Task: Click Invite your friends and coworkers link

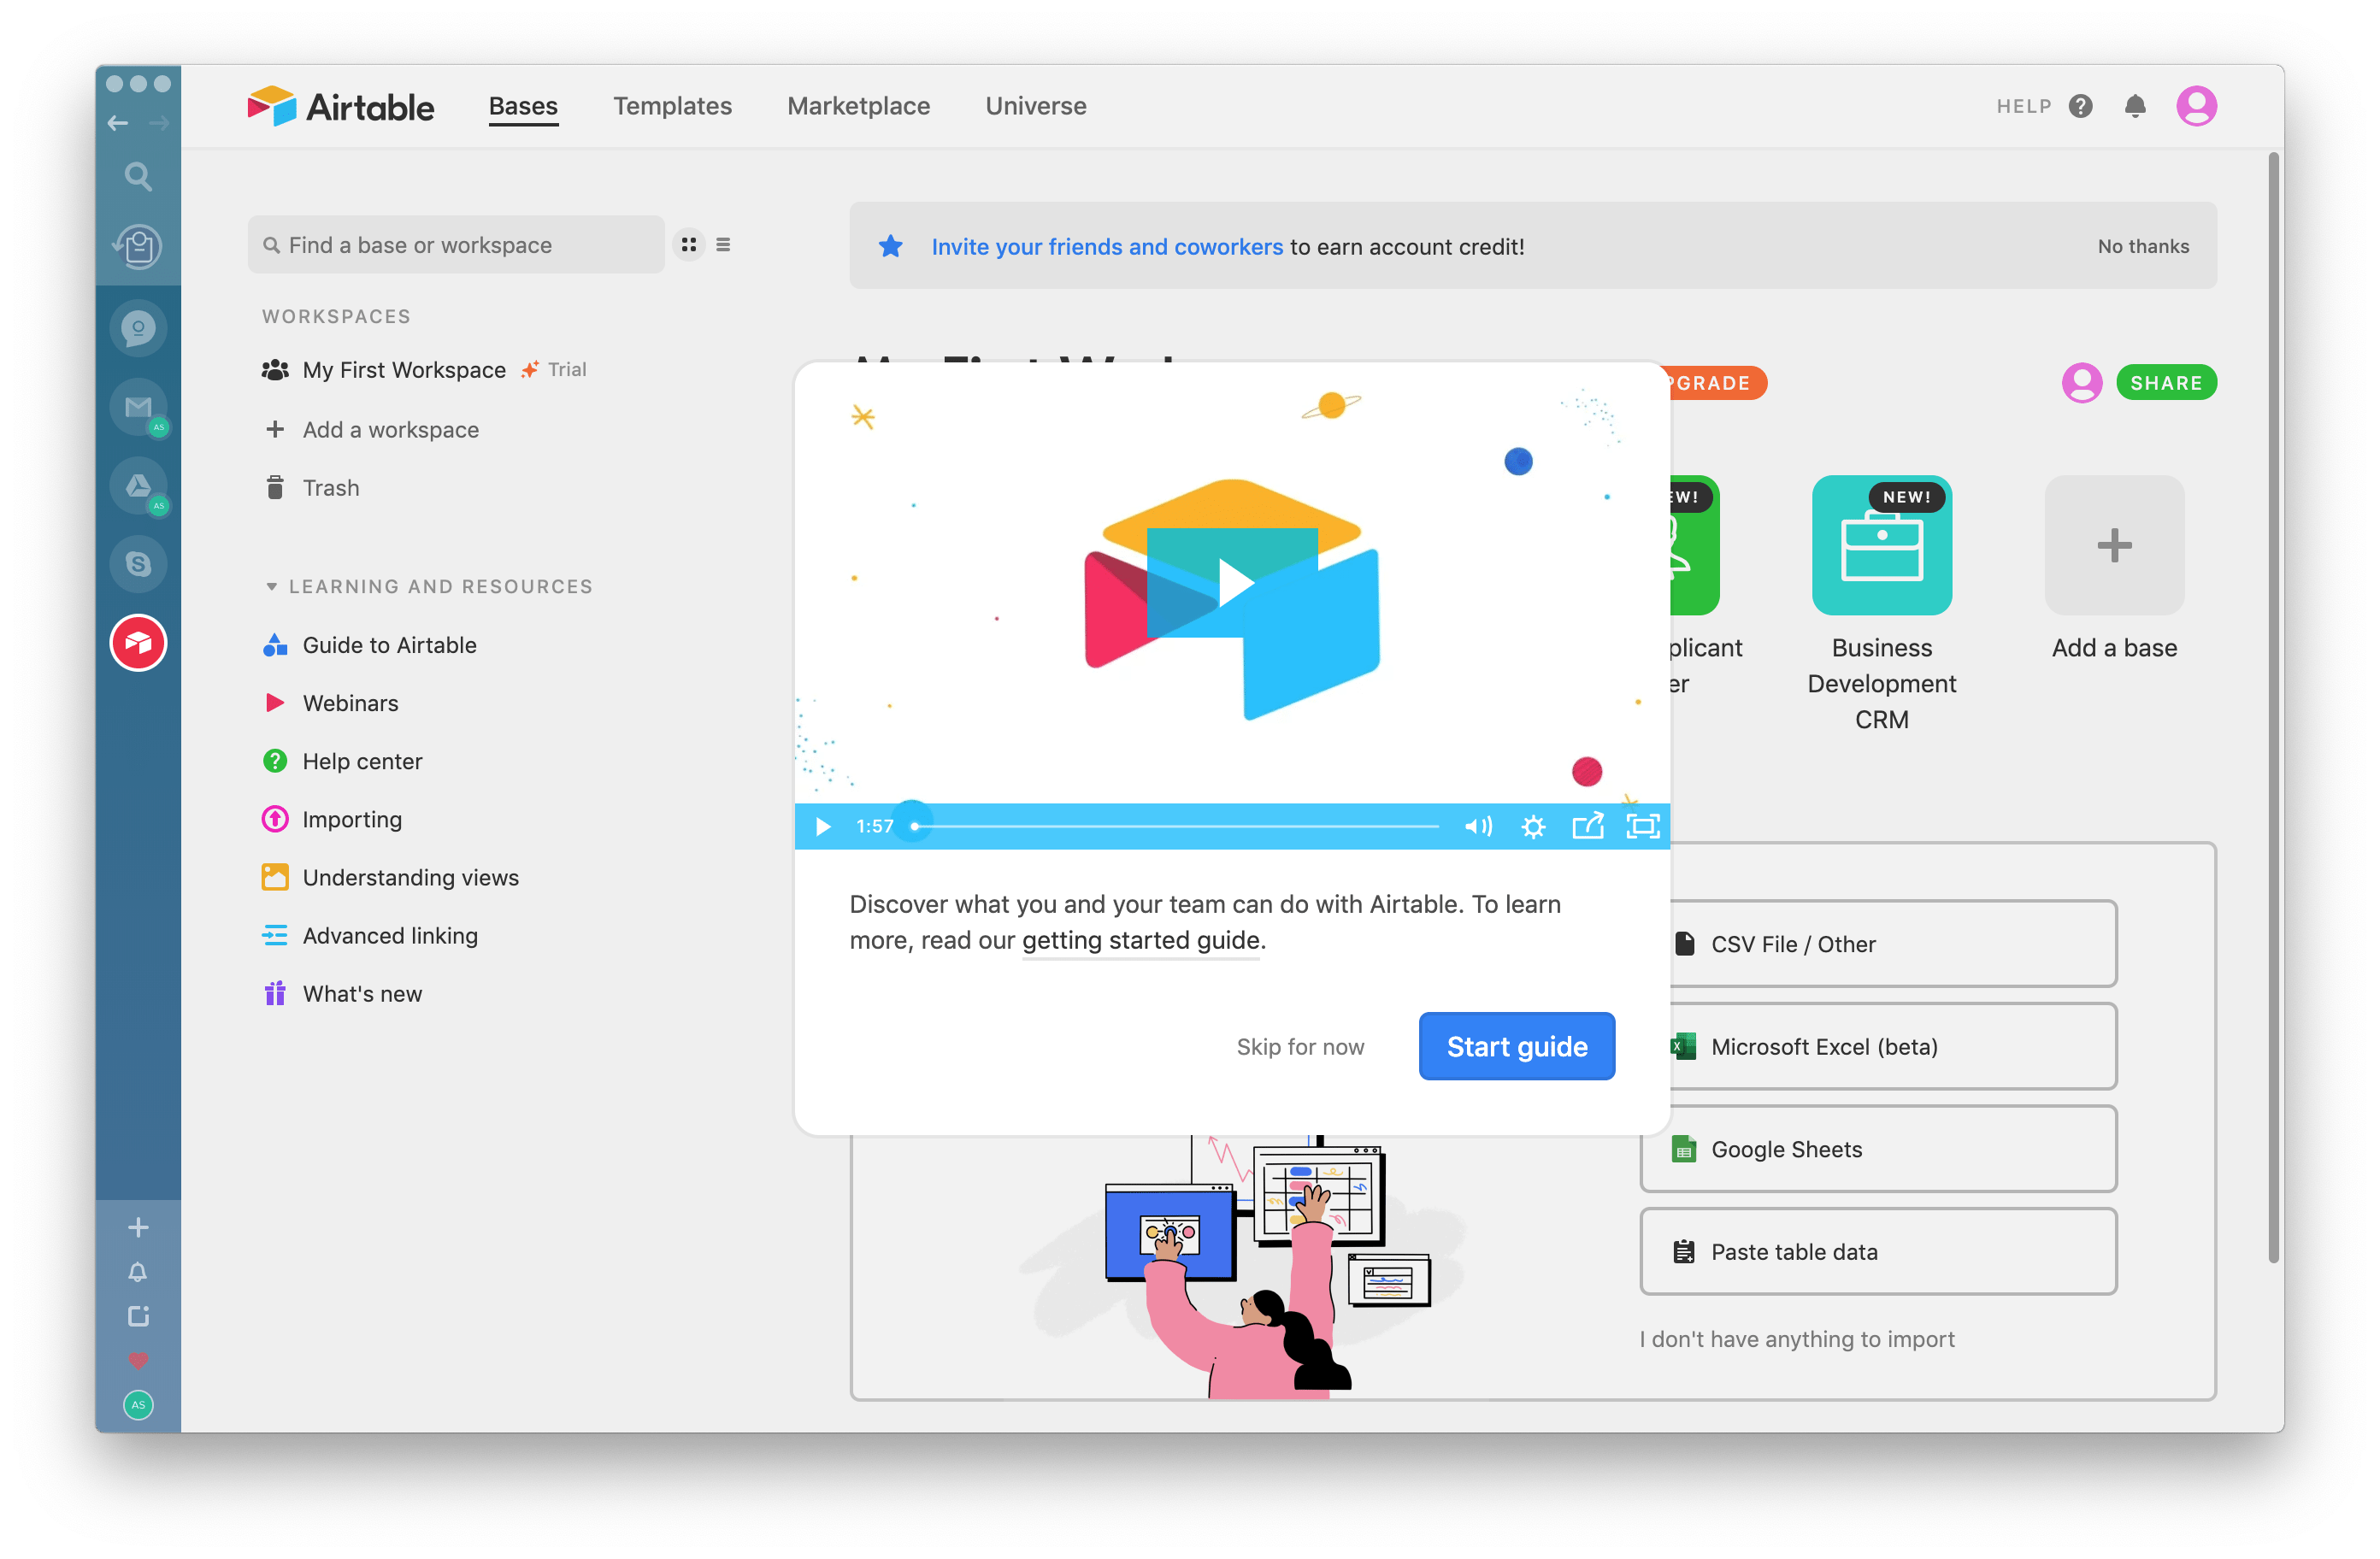Action: click(x=1107, y=247)
